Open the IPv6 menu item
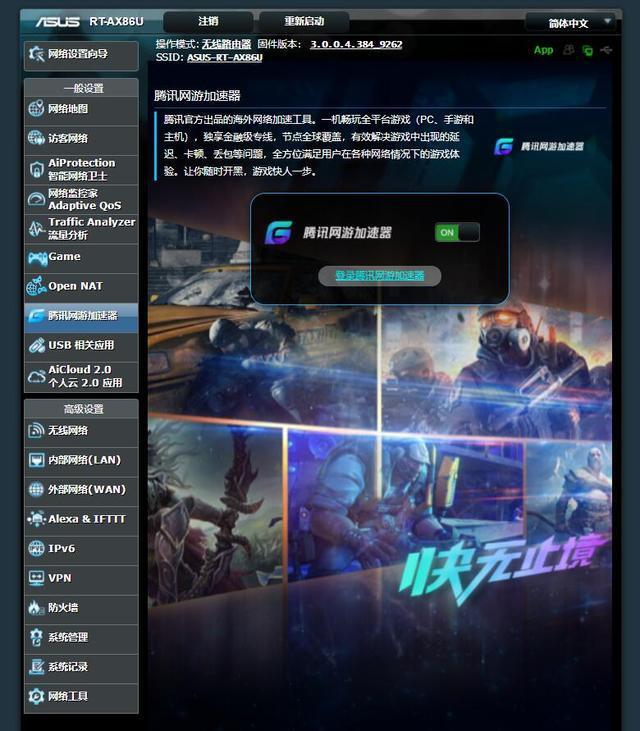Image resolution: width=640 pixels, height=731 pixels. click(x=81, y=549)
